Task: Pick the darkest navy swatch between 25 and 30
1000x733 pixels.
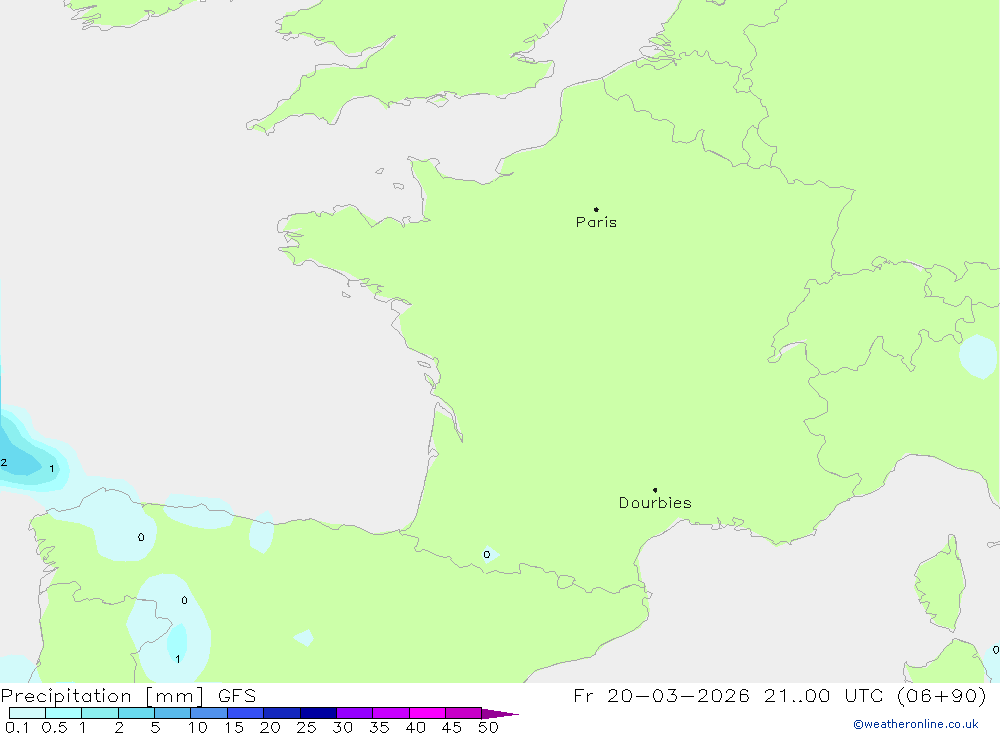Action: tap(318, 713)
